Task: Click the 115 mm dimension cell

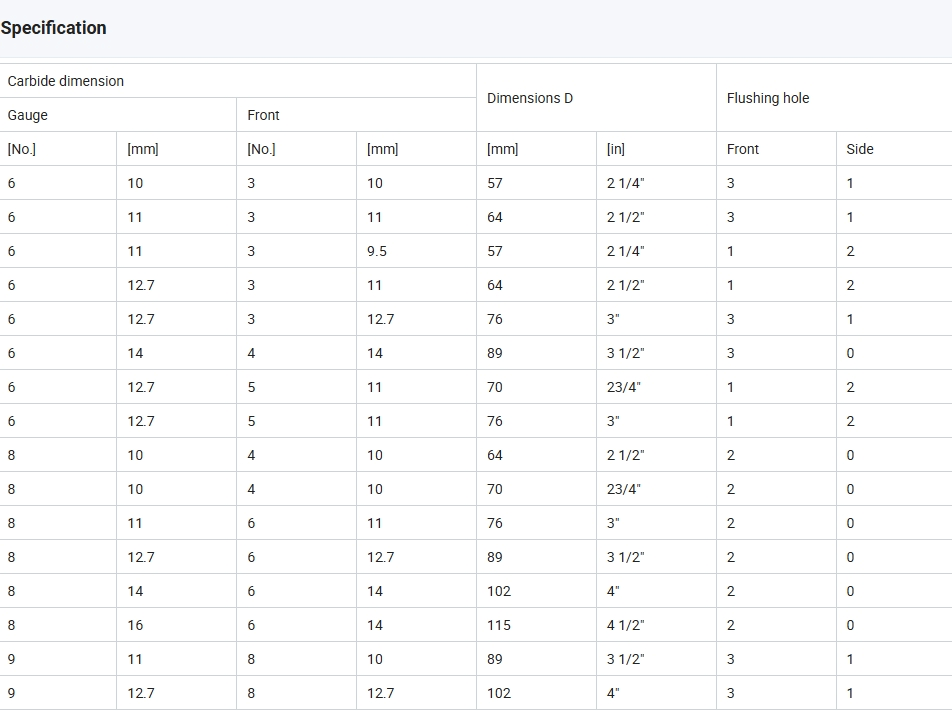Action: pos(537,625)
